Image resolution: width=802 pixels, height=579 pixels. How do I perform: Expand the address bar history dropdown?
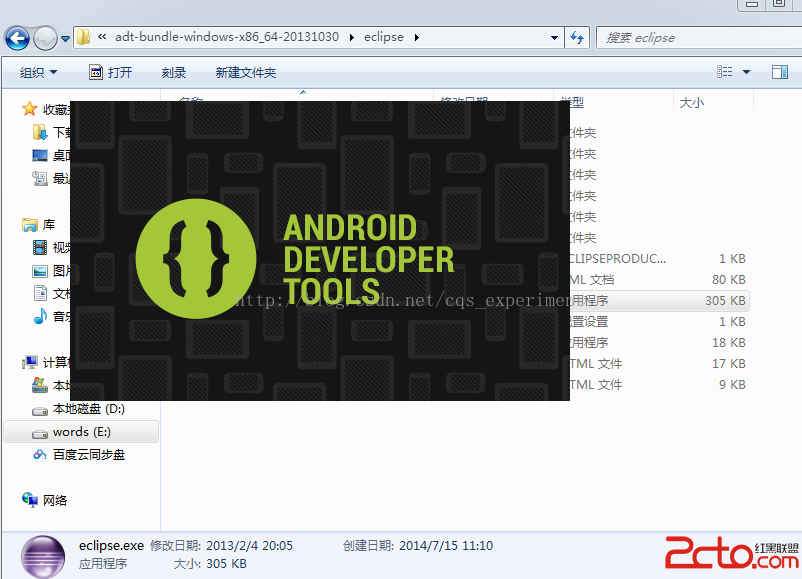tap(555, 38)
